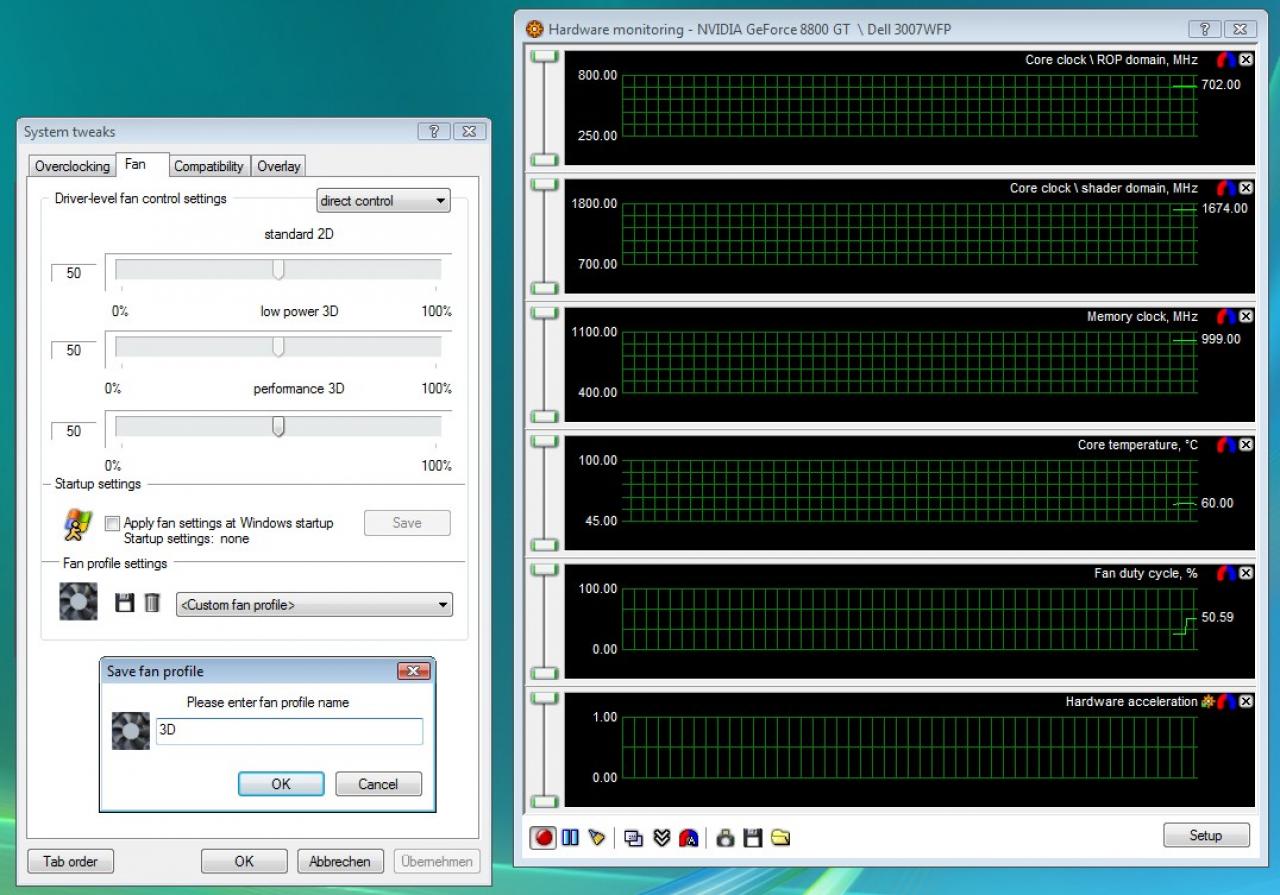Click the standard 2D fan speed slider handle
1280x895 pixels.
[x=279, y=270]
